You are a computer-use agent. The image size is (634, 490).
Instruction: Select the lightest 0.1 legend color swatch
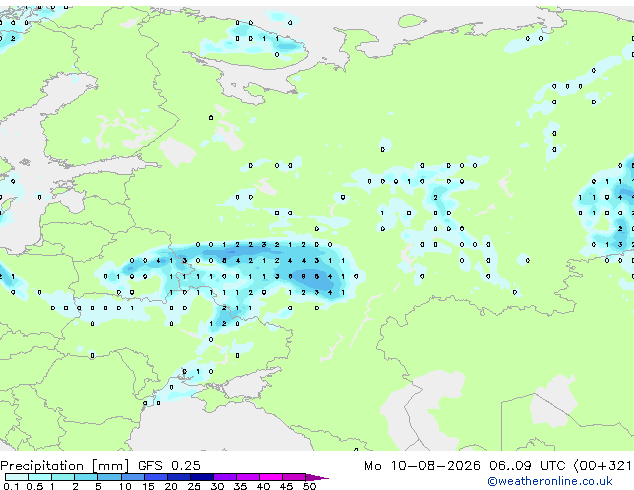[x=17, y=477]
